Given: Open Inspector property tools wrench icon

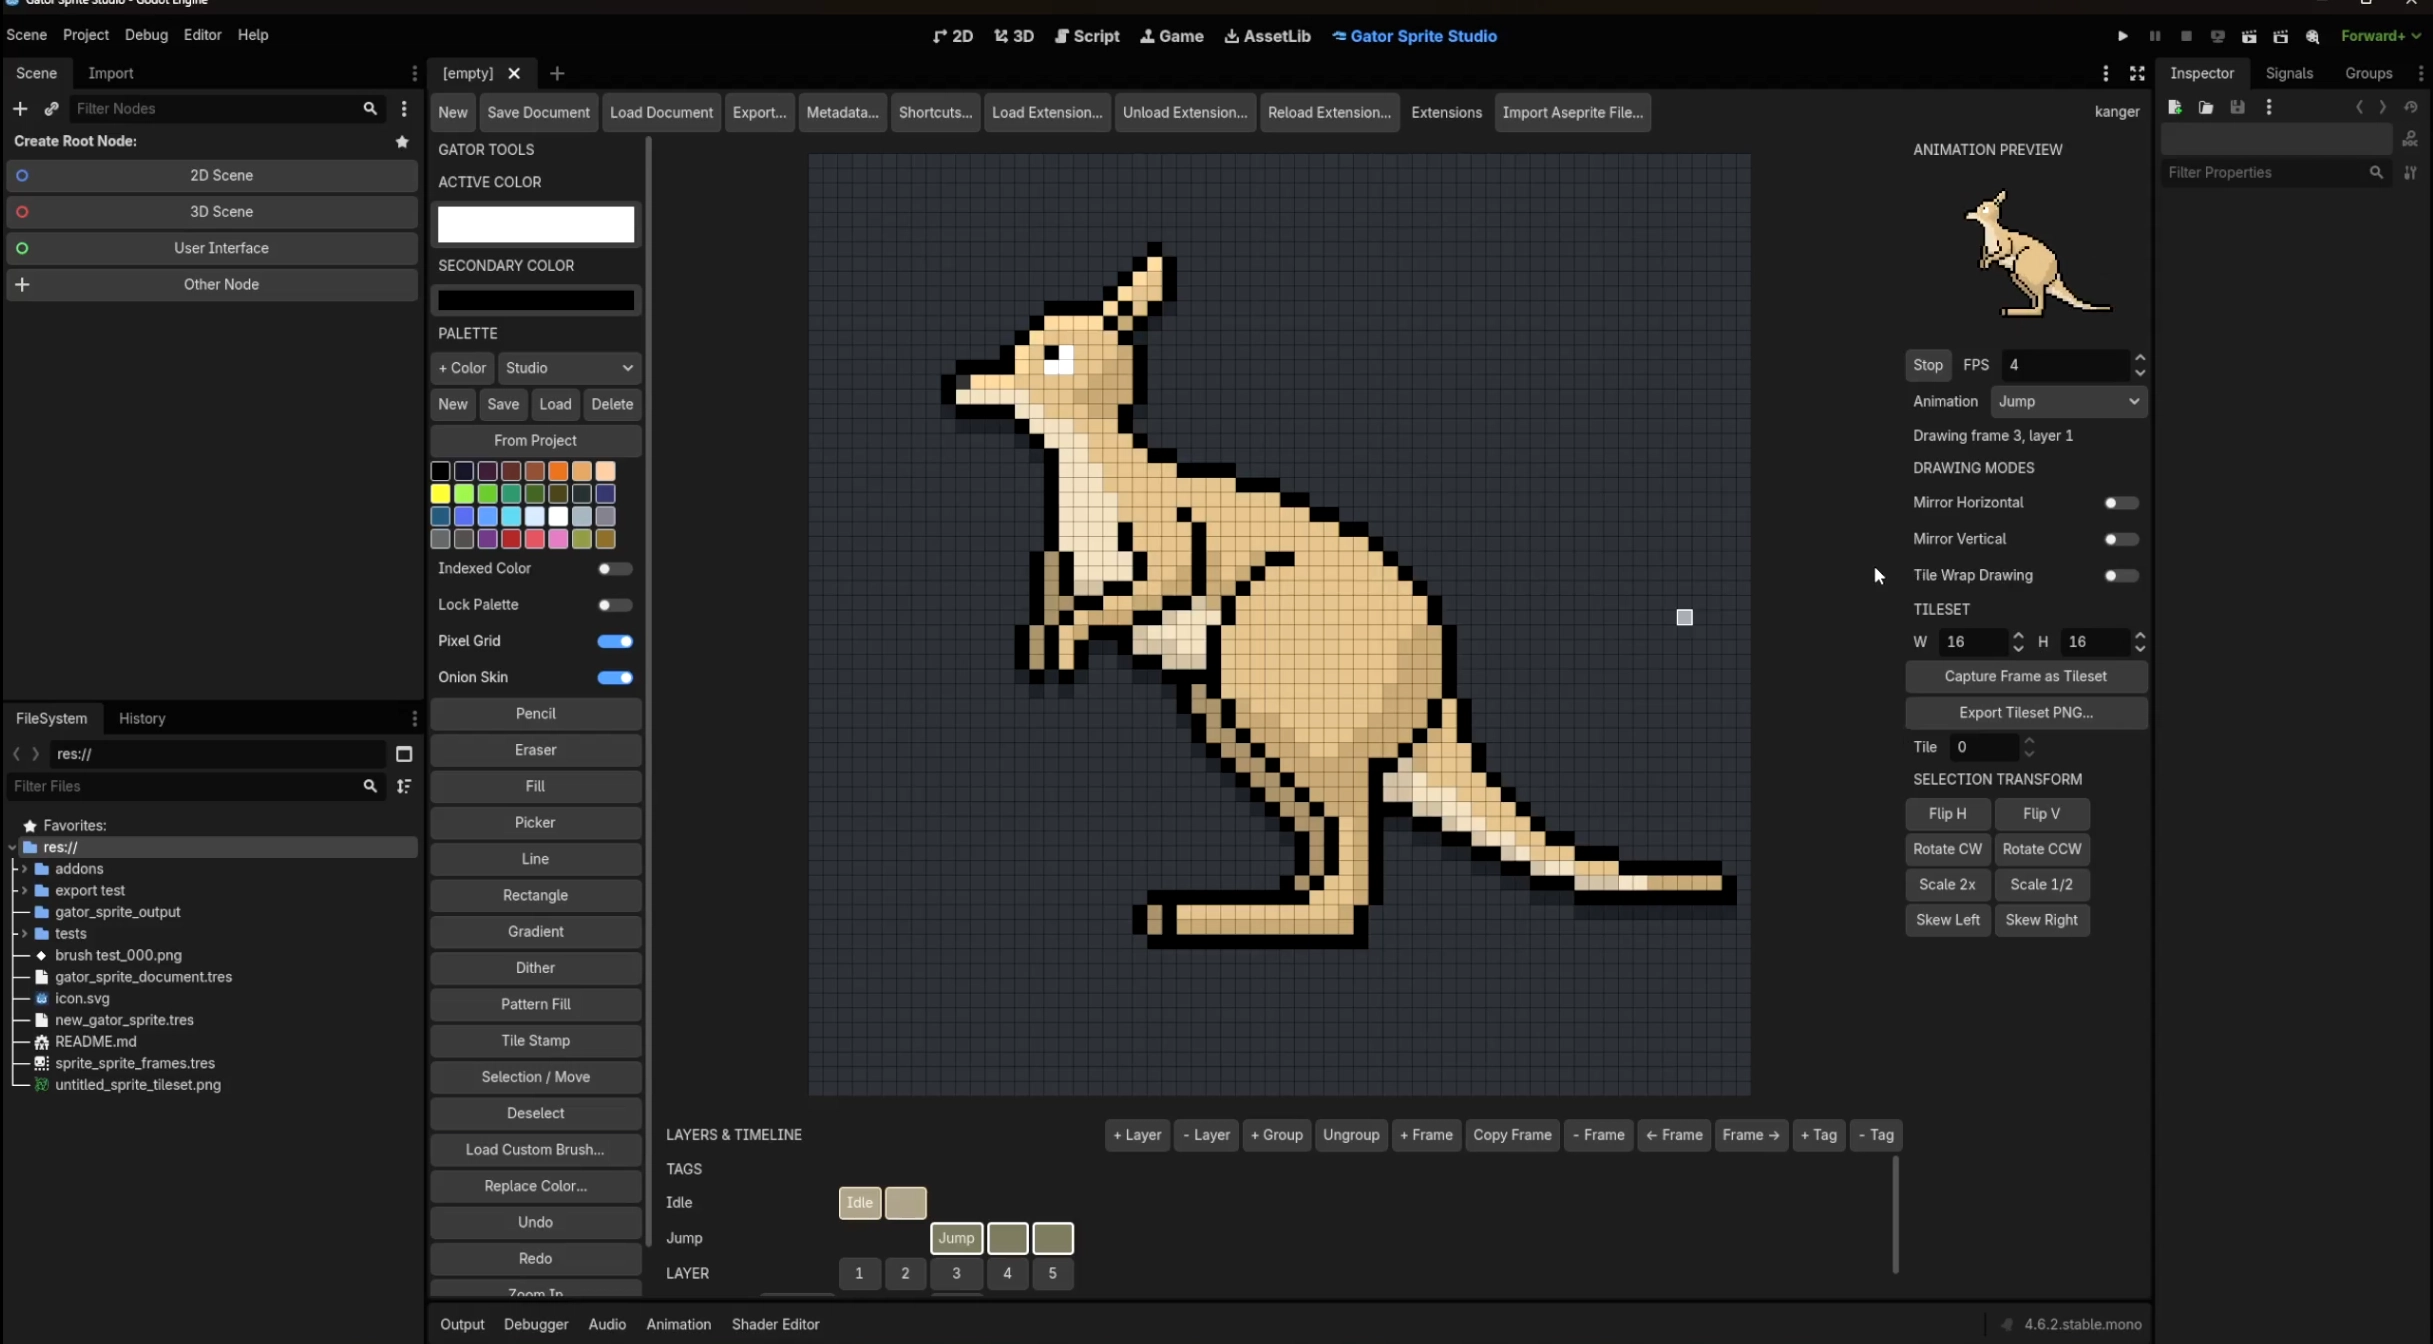Looking at the screenshot, I should 2410,172.
